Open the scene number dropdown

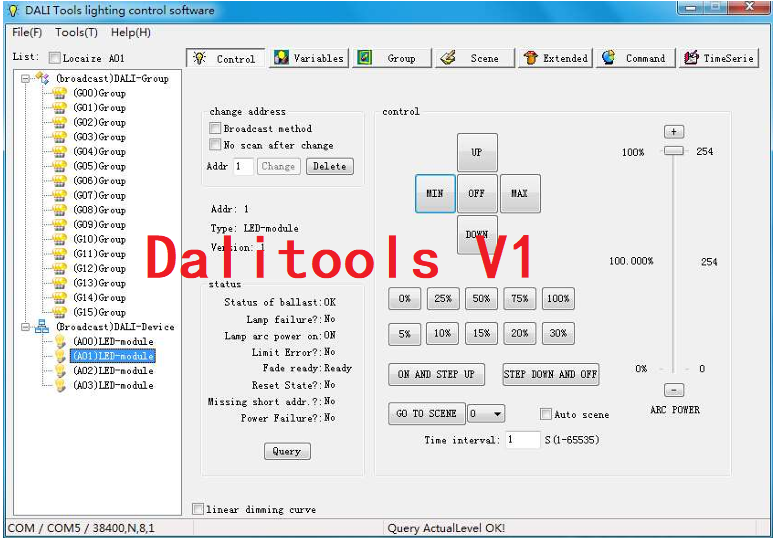pos(497,414)
